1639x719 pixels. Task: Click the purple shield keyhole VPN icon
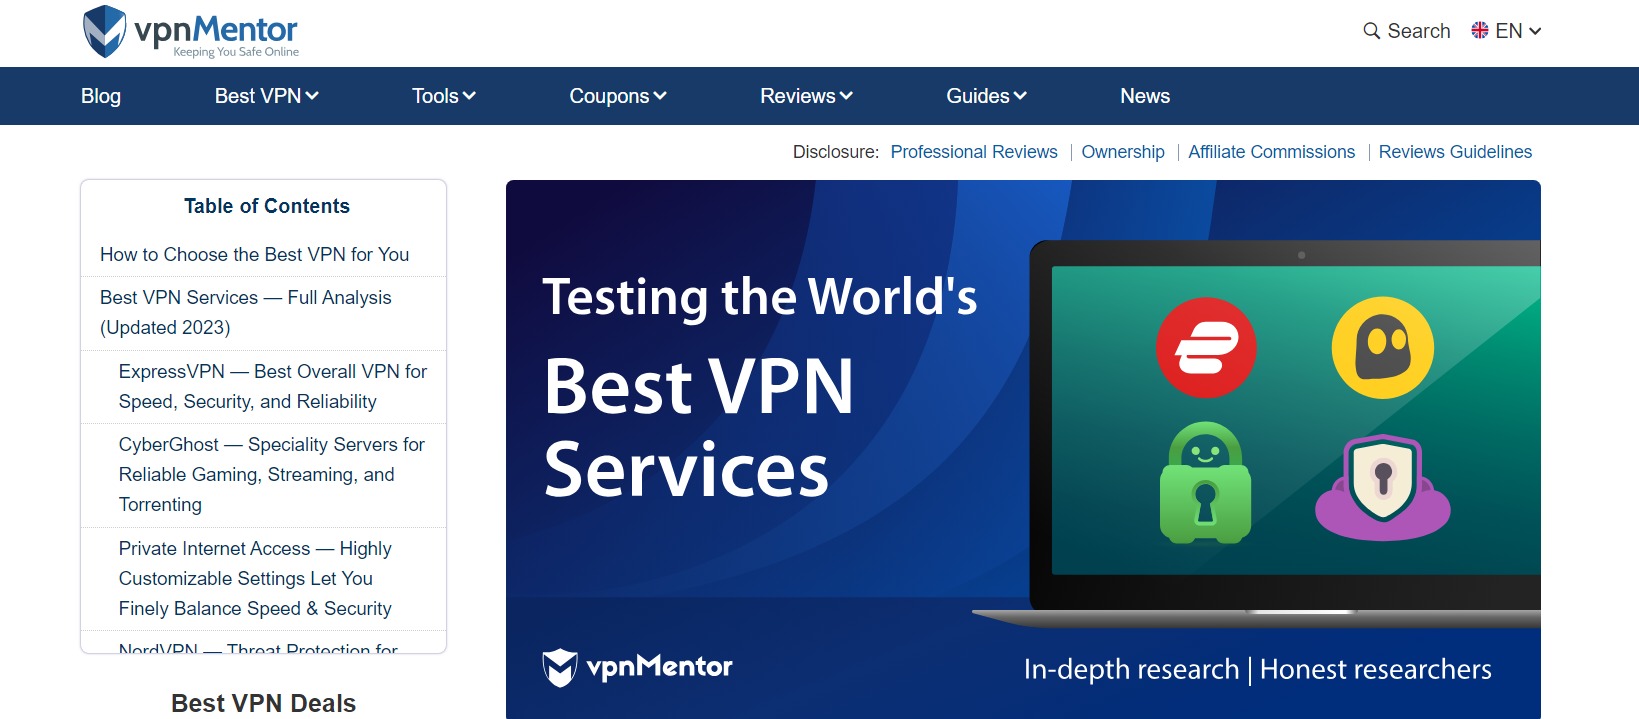1382,486
